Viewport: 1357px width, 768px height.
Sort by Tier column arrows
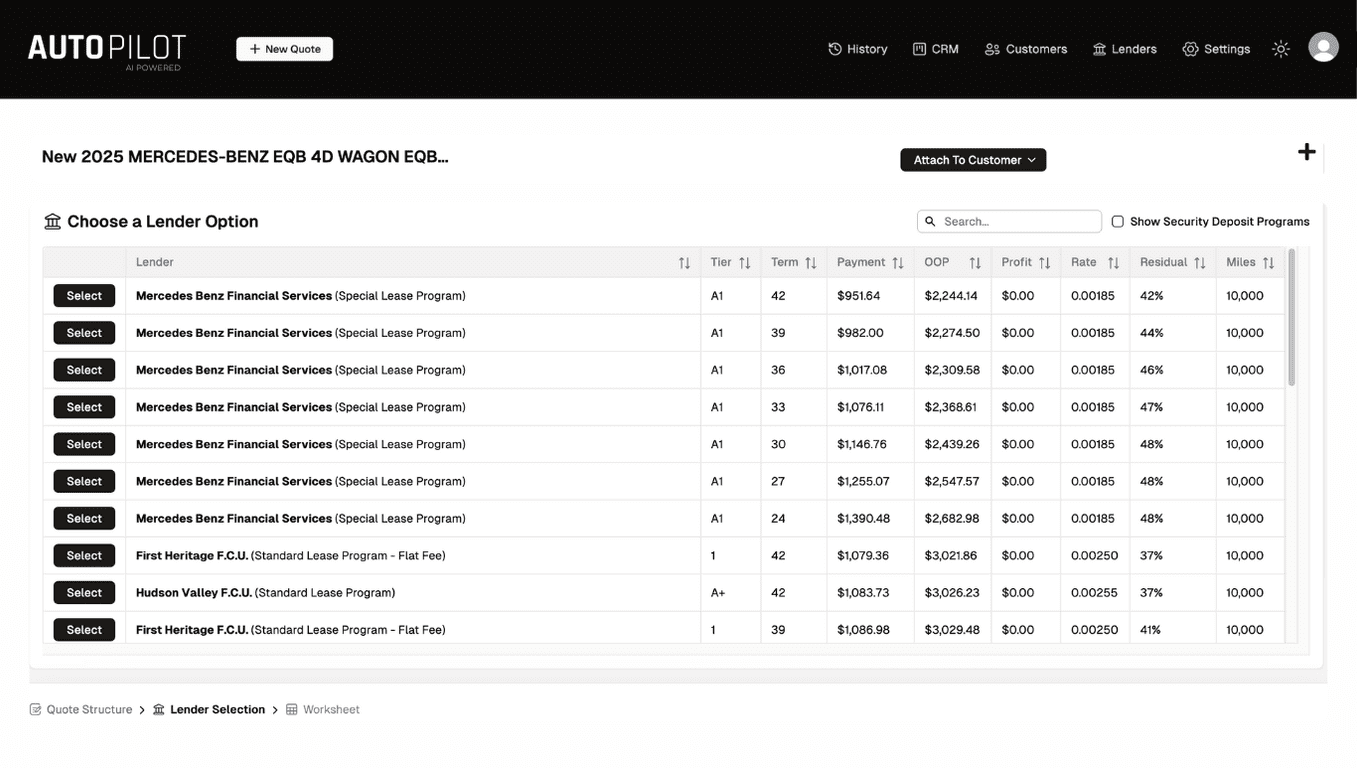(x=744, y=263)
